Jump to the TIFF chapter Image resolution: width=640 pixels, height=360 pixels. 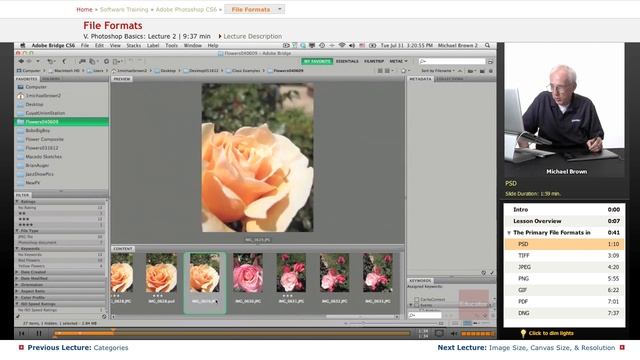565,256
